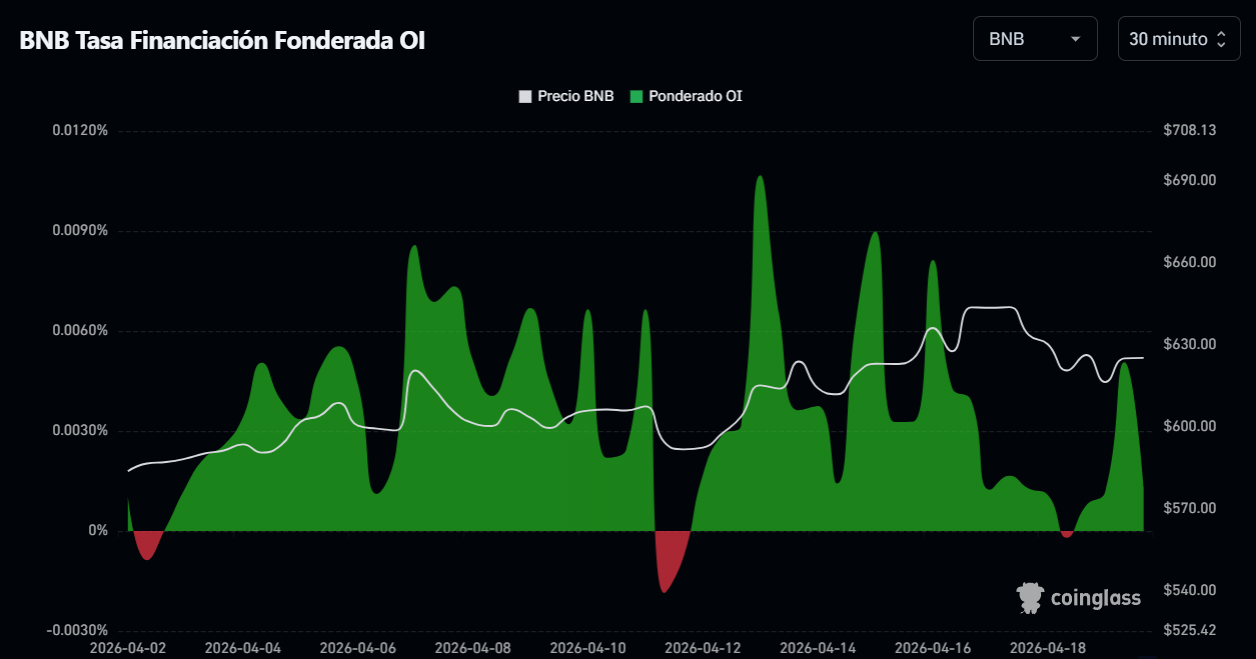Viewport: 1256px width, 659px height.
Task: Click the 0% baseline axis label
Action: (x=97, y=531)
